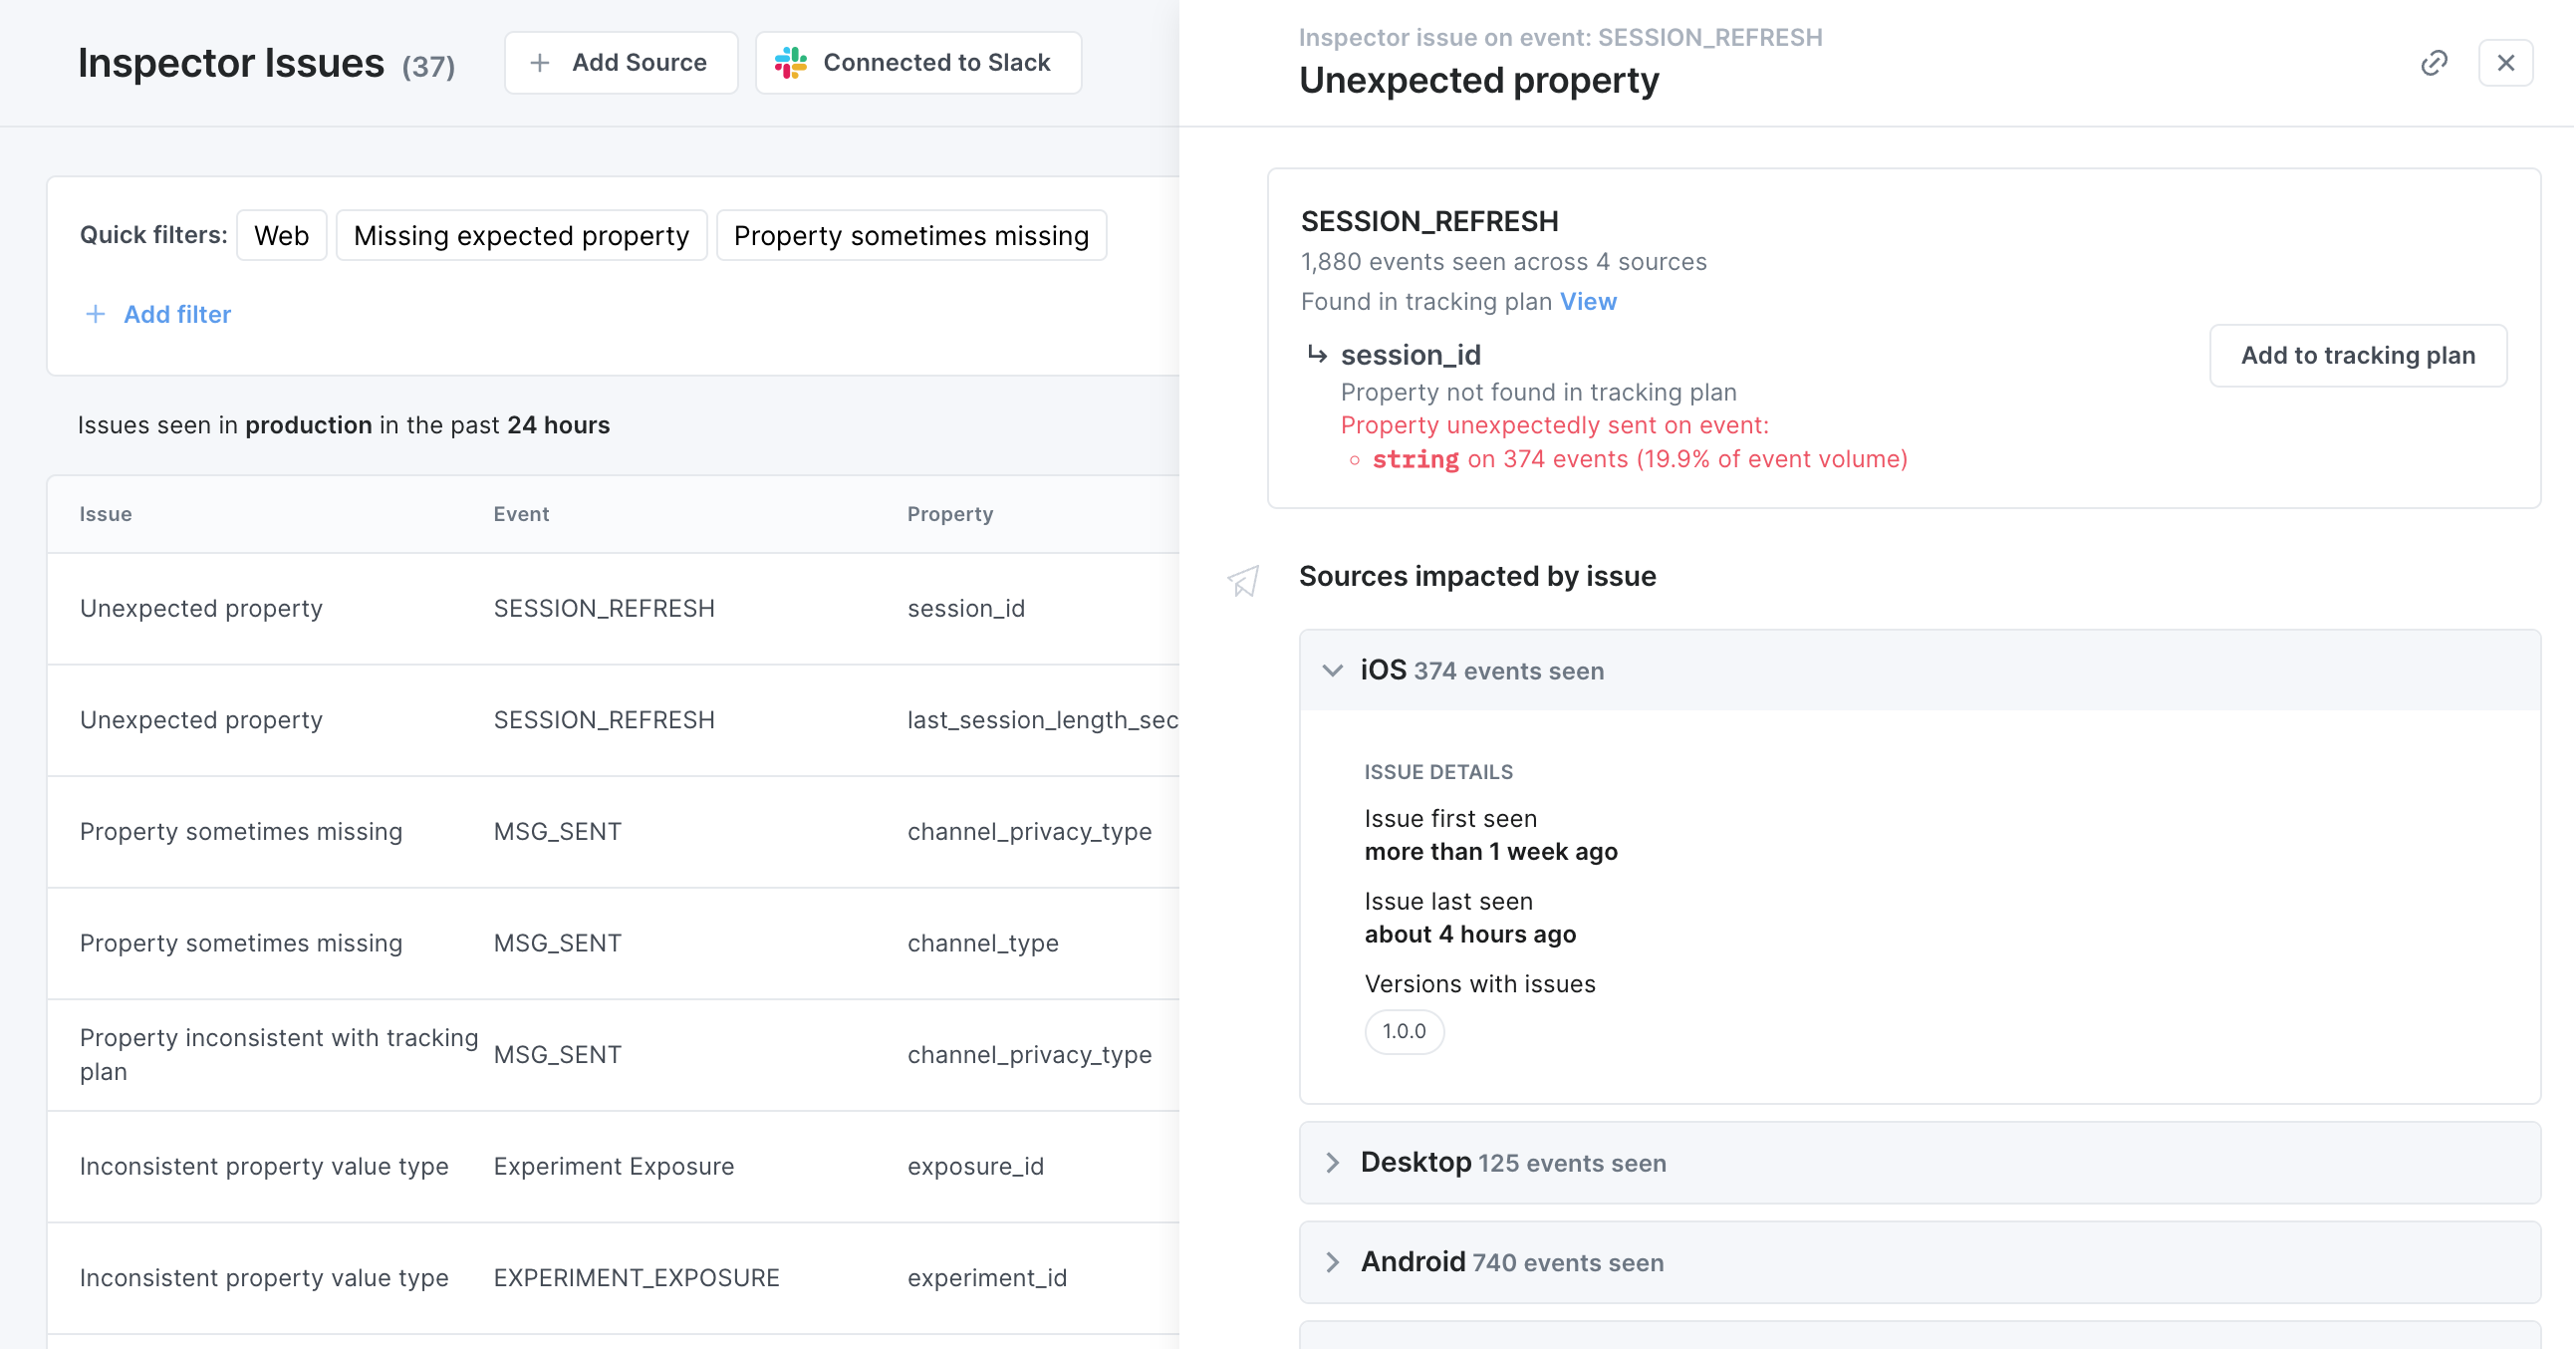Open Connected to Slack settings
2576x1349 pixels.
(x=917, y=62)
